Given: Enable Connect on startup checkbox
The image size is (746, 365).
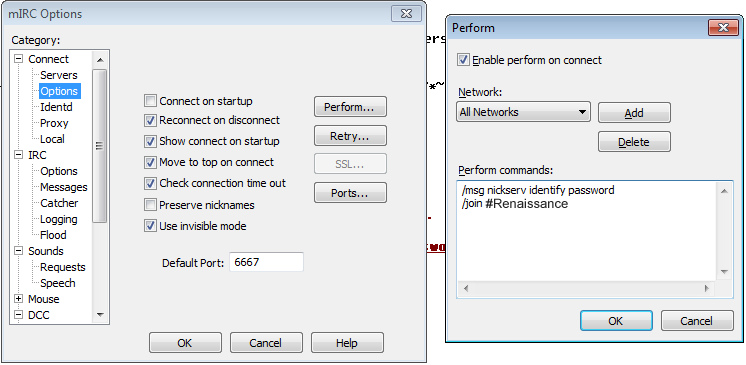Looking at the screenshot, I should (150, 101).
